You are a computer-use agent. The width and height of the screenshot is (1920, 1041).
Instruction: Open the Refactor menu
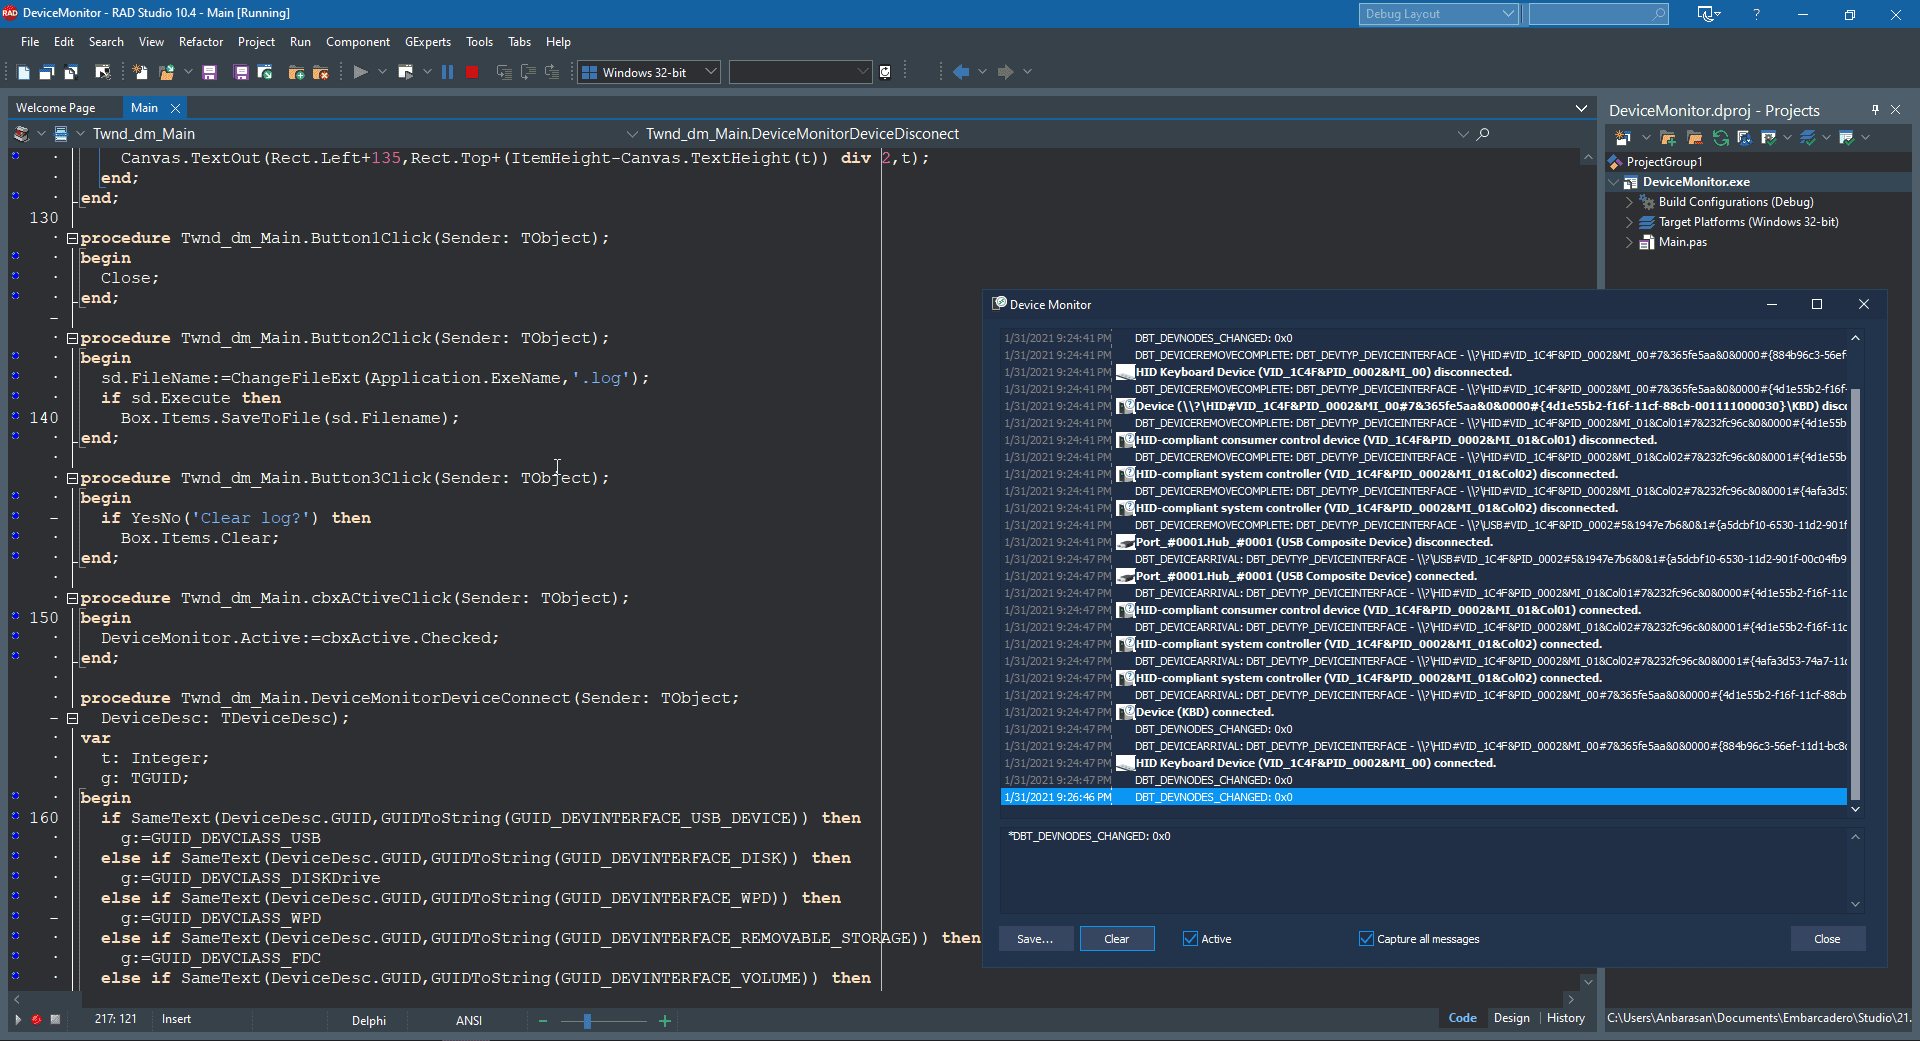click(x=201, y=42)
